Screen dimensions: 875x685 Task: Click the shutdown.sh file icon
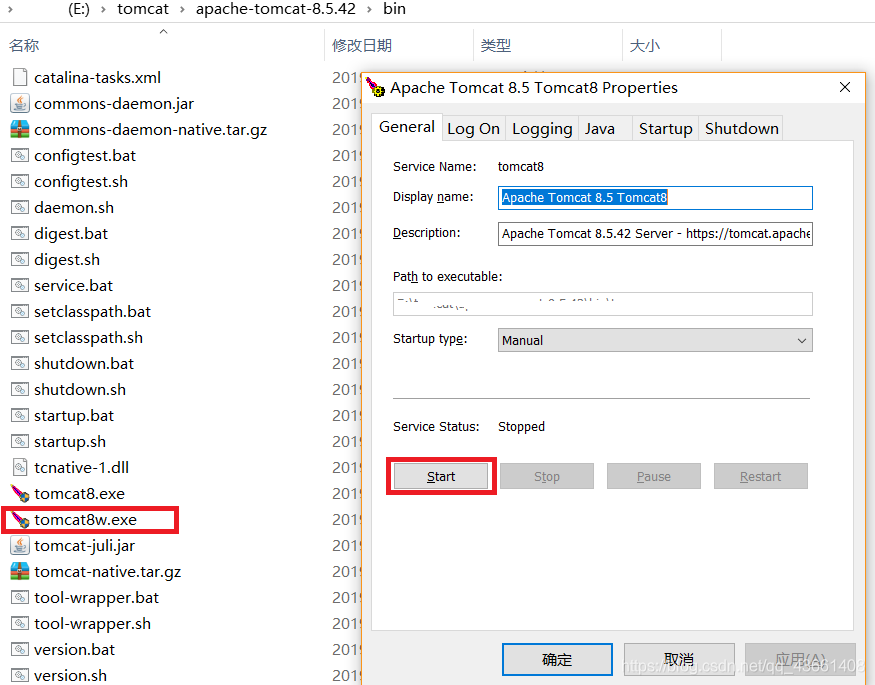click(x=20, y=389)
